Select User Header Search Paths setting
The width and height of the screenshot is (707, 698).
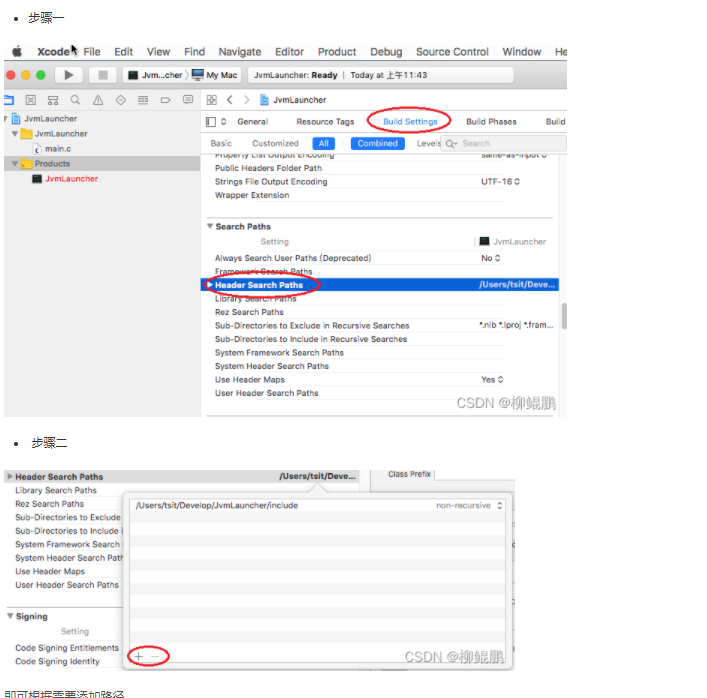(x=266, y=393)
